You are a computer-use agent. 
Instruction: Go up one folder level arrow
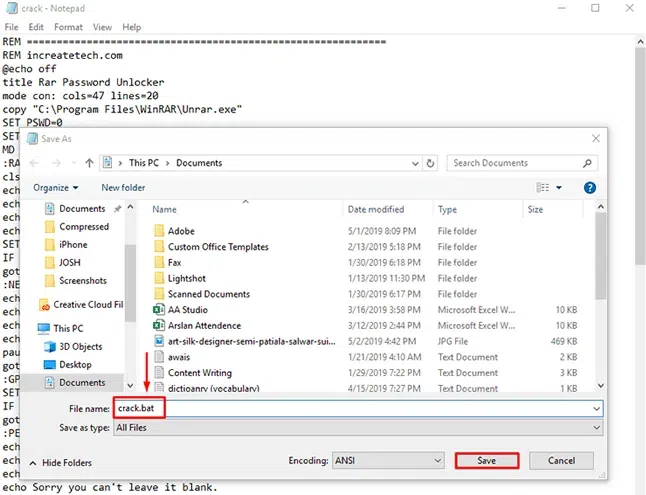89,163
